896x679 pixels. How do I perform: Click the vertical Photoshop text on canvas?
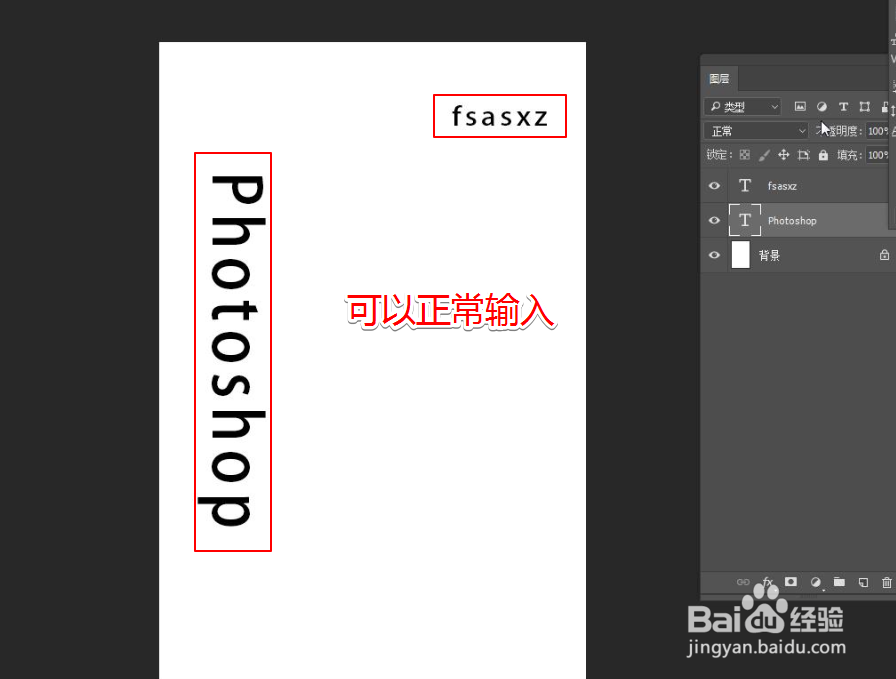(x=232, y=351)
